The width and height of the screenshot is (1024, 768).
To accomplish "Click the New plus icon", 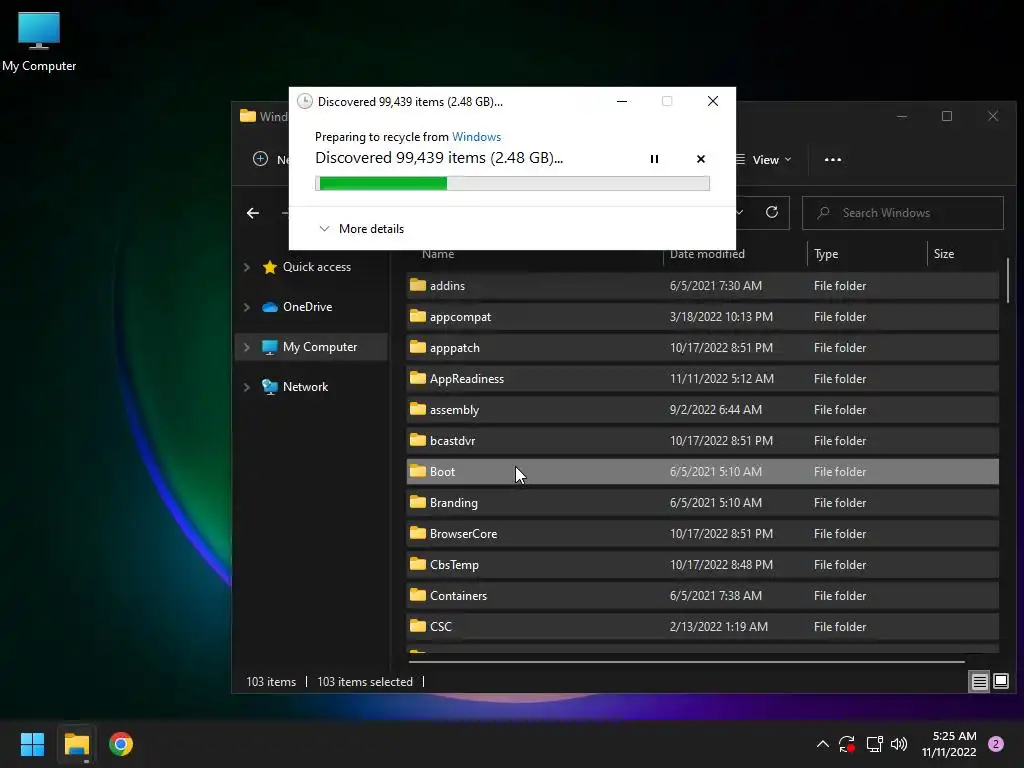I will (261, 159).
